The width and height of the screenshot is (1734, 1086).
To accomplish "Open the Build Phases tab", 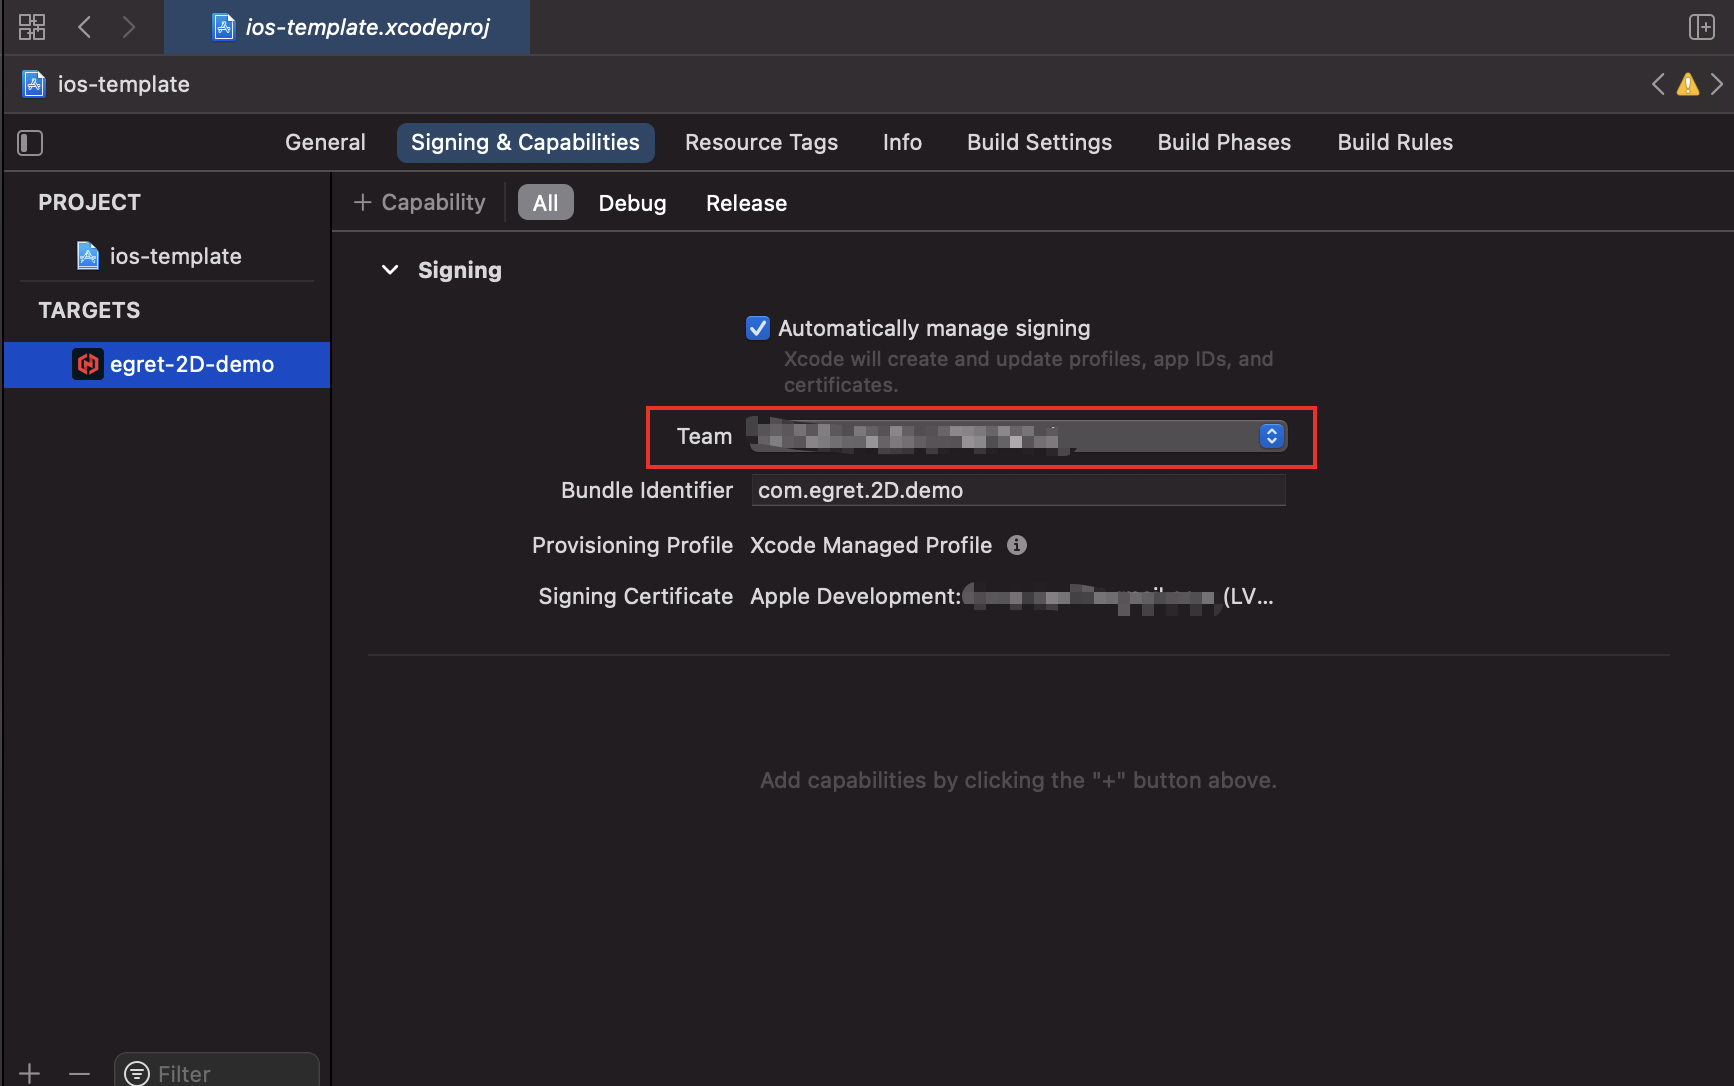I will [x=1224, y=142].
